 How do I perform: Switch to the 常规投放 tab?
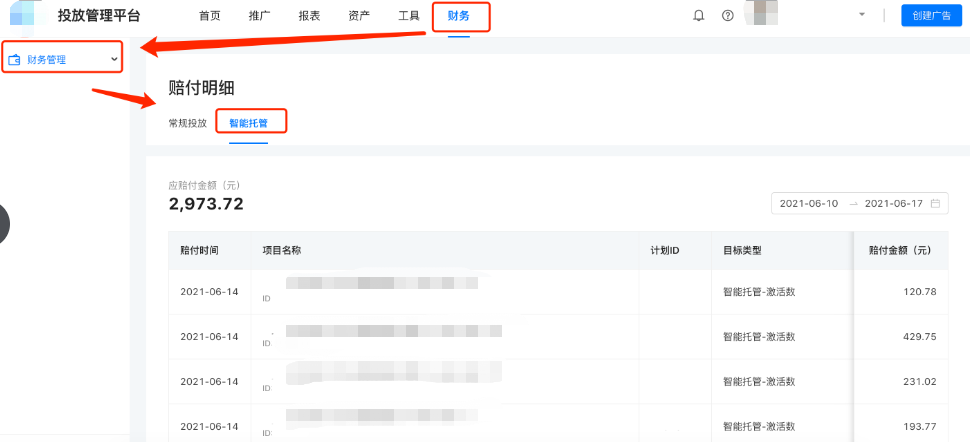(x=187, y=123)
